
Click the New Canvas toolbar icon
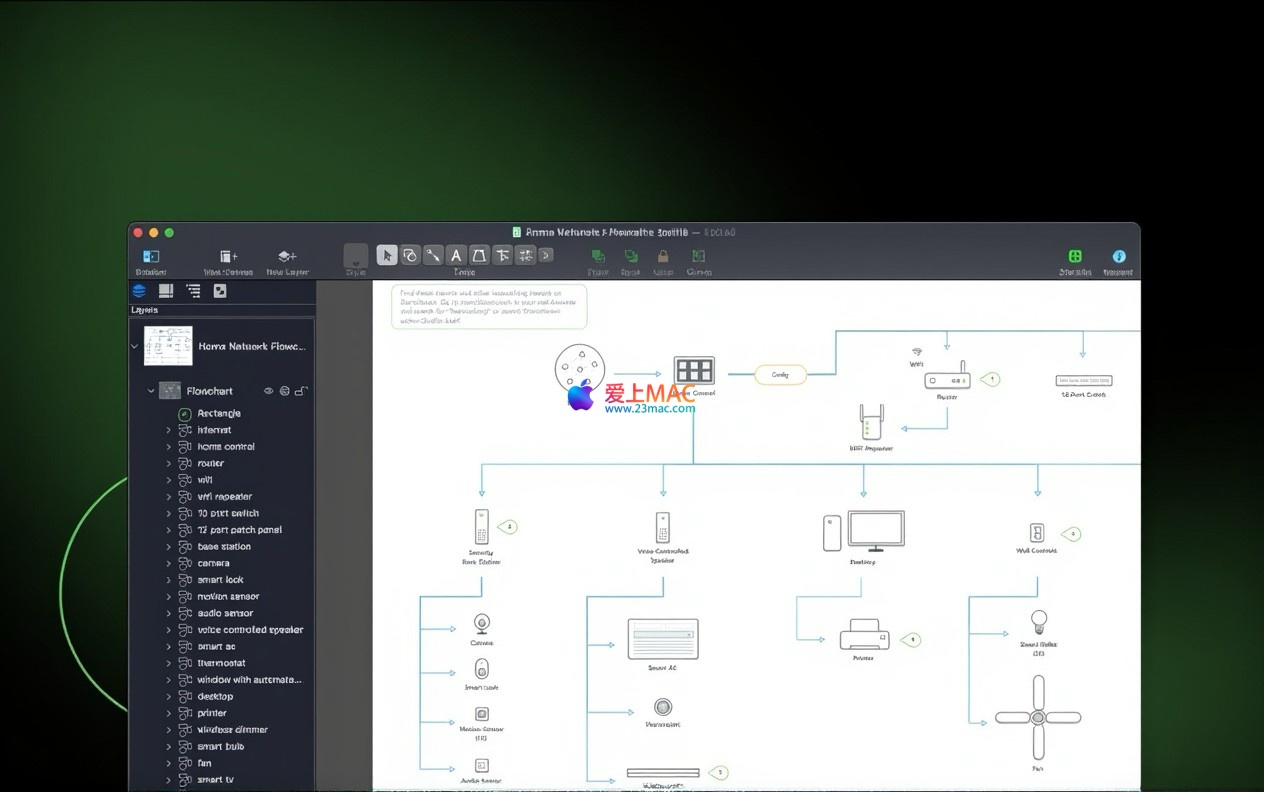(x=228, y=257)
